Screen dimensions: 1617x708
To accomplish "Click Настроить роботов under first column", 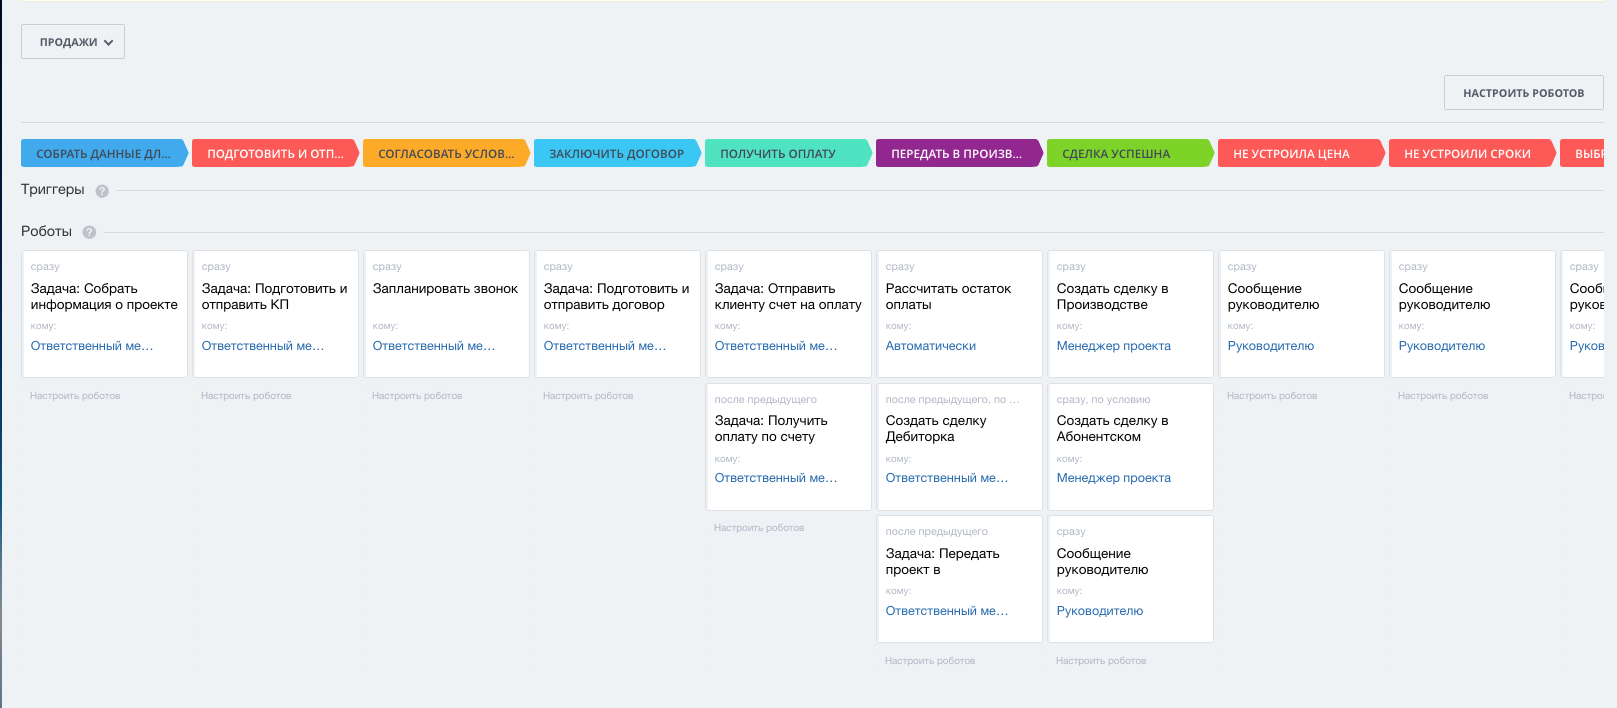I will pos(75,396).
